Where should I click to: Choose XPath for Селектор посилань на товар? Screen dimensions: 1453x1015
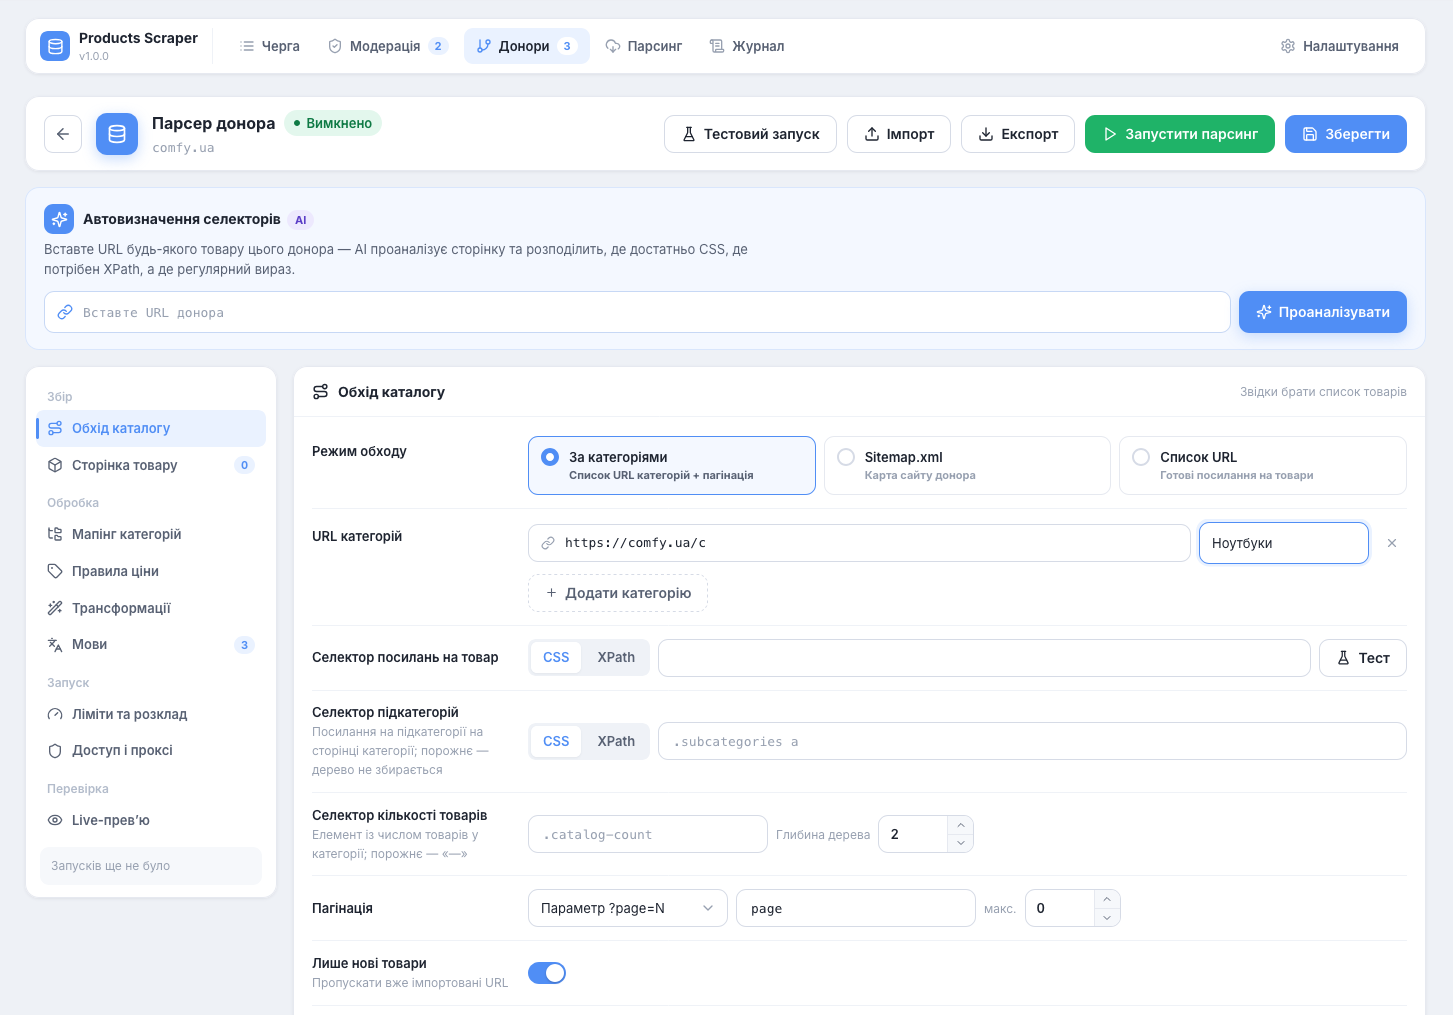coord(616,657)
